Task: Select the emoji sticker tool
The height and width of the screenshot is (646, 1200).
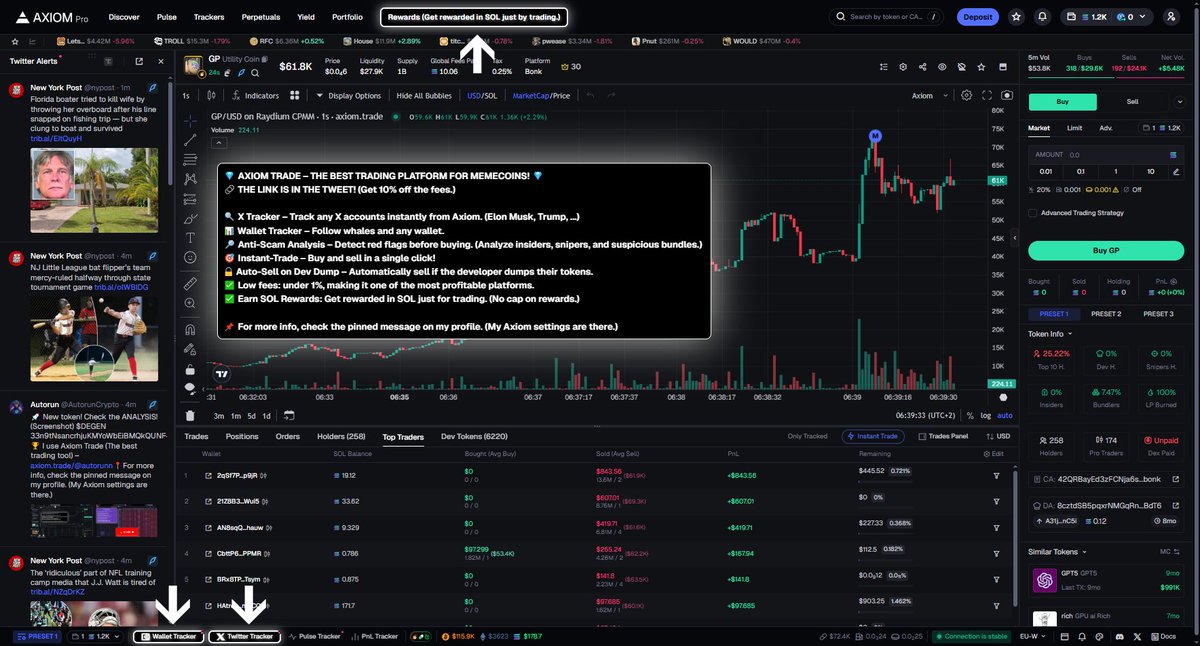Action: pyautogui.click(x=191, y=258)
